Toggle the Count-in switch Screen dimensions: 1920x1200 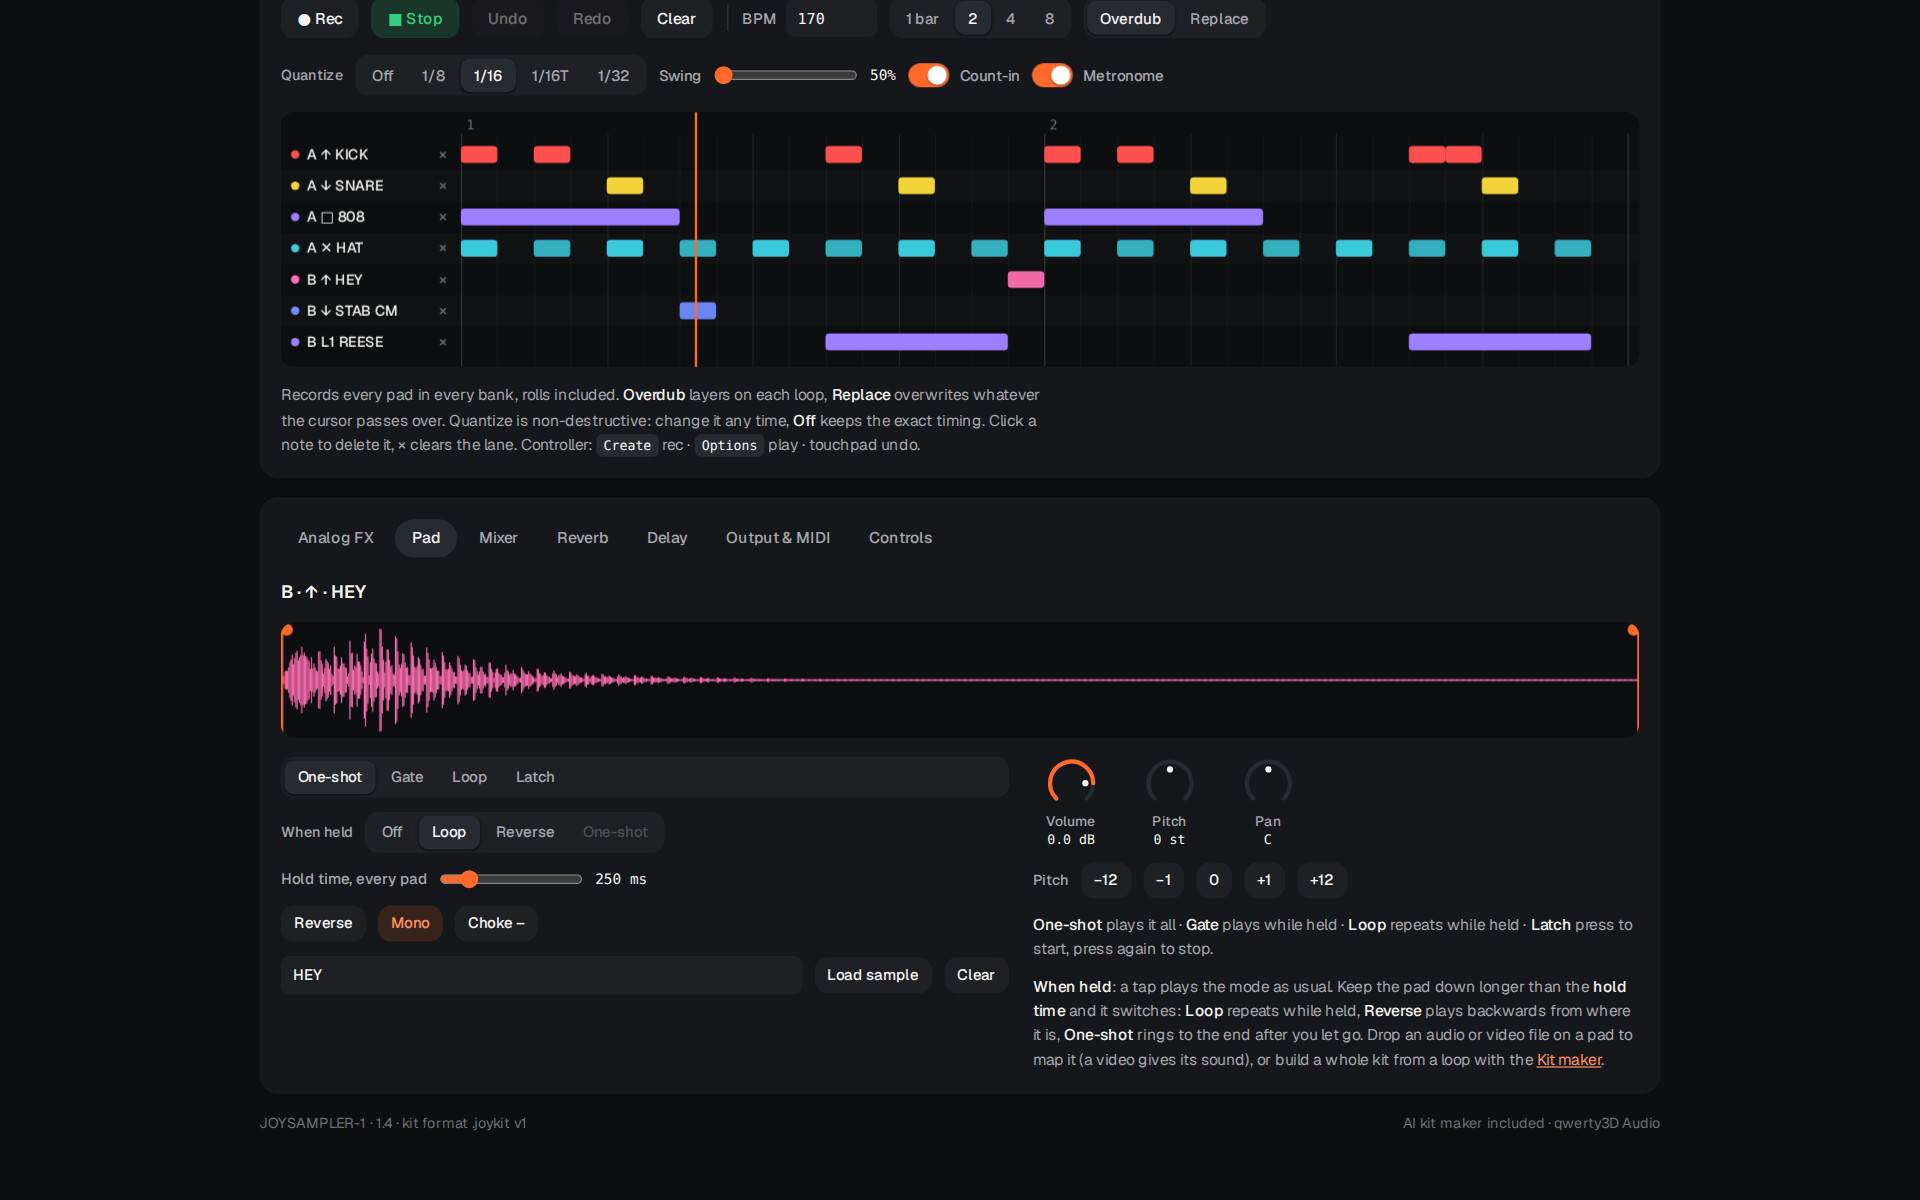pos(928,76)
